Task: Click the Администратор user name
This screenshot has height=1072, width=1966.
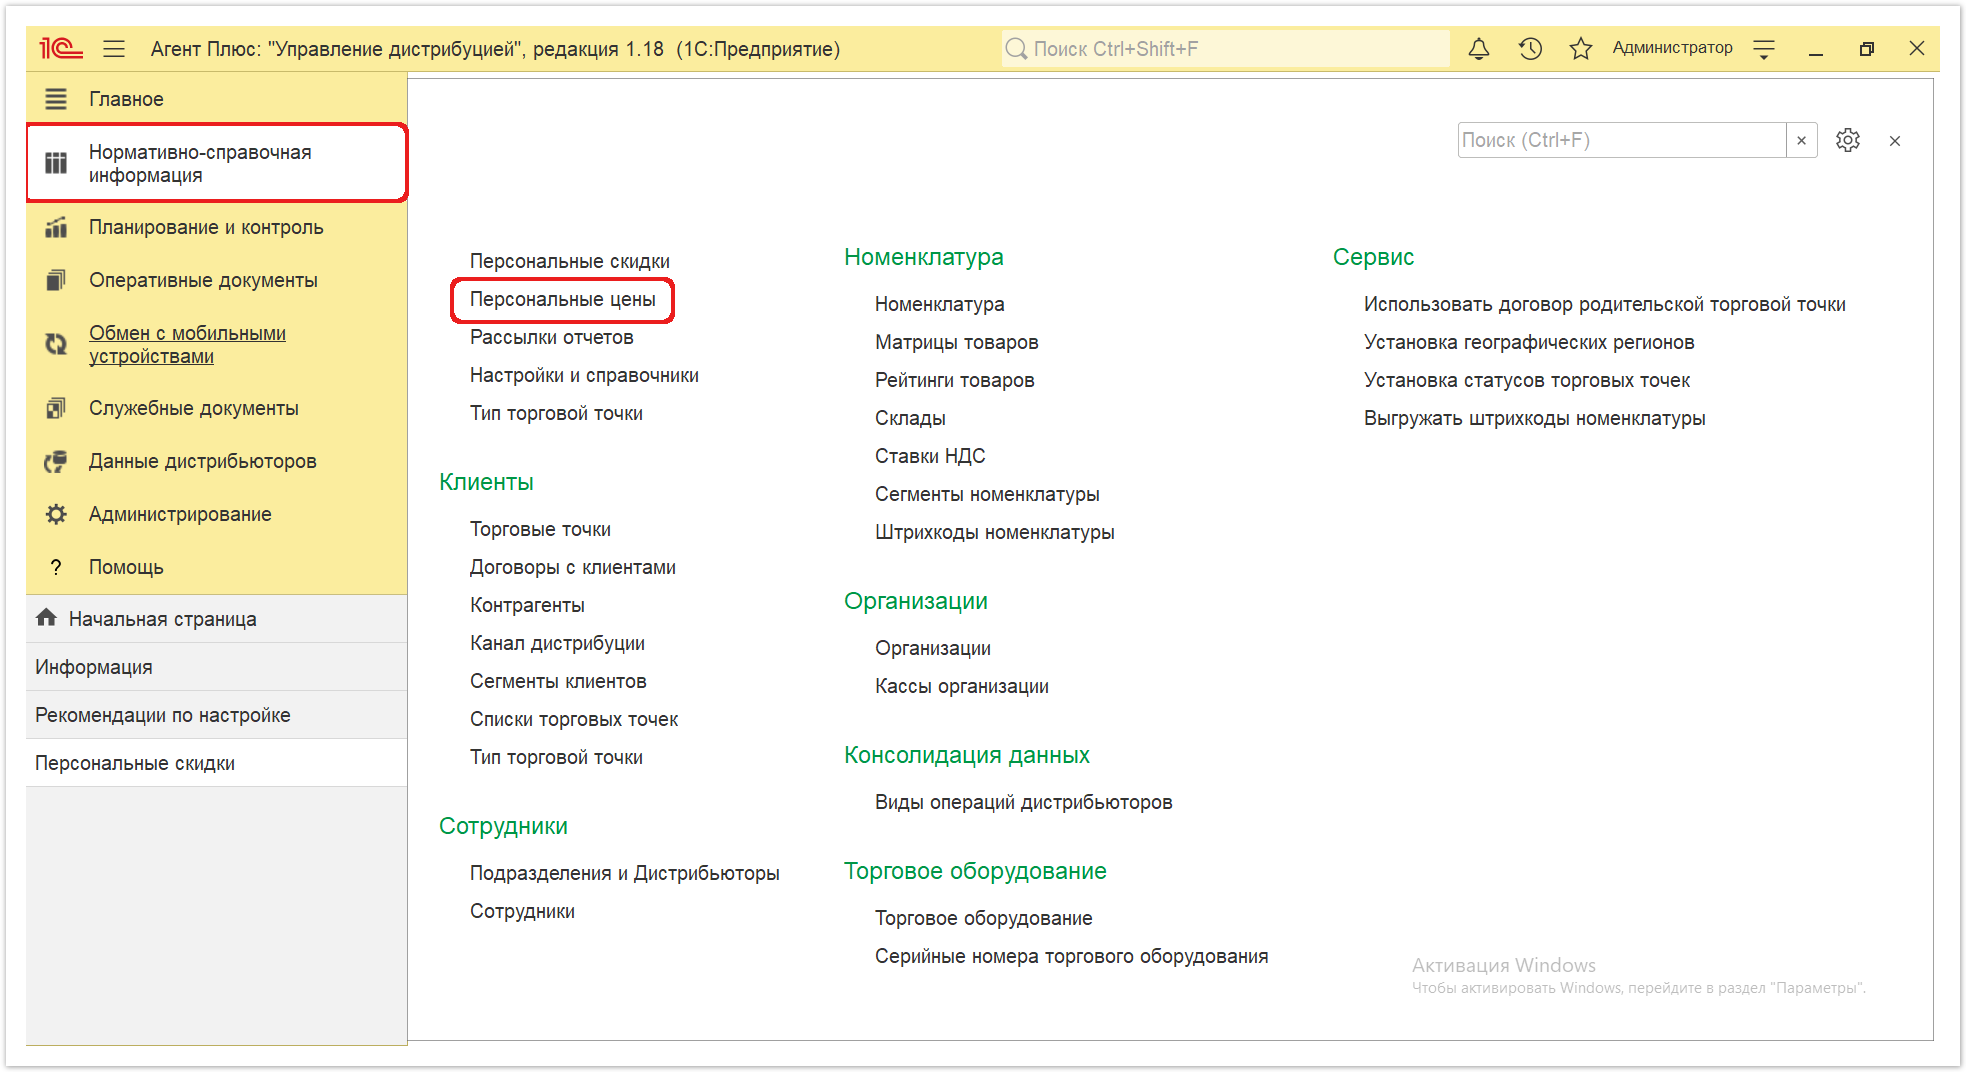Action: click(1672, 48)
